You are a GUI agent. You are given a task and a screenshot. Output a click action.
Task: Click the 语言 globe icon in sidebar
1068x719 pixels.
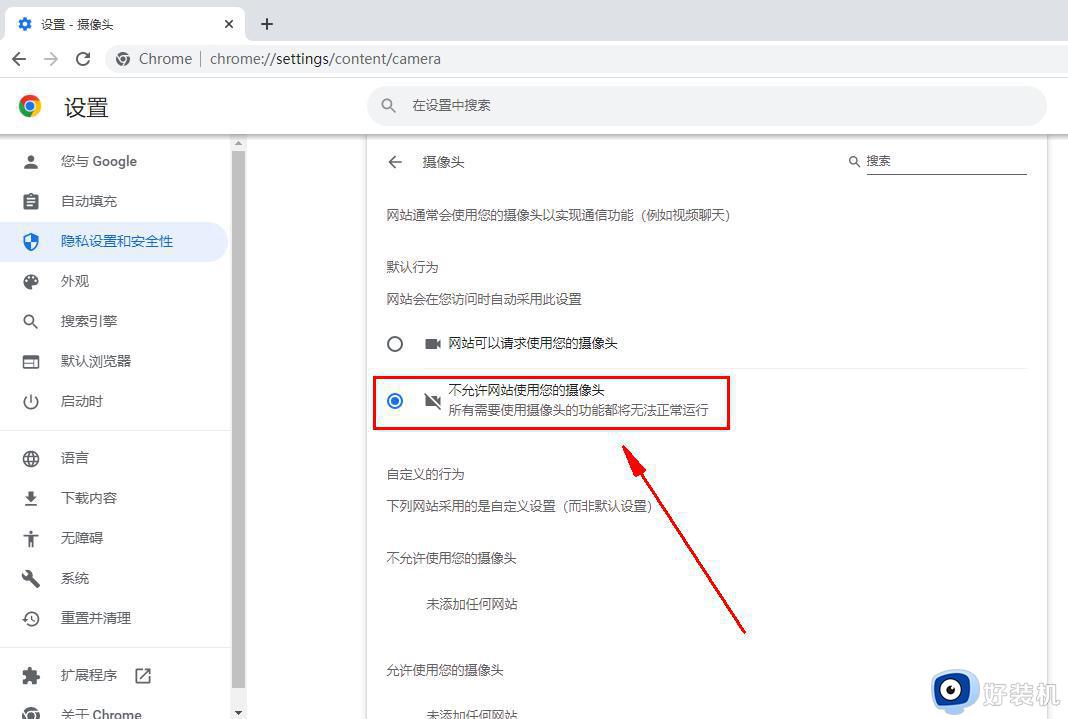[31, 458]
